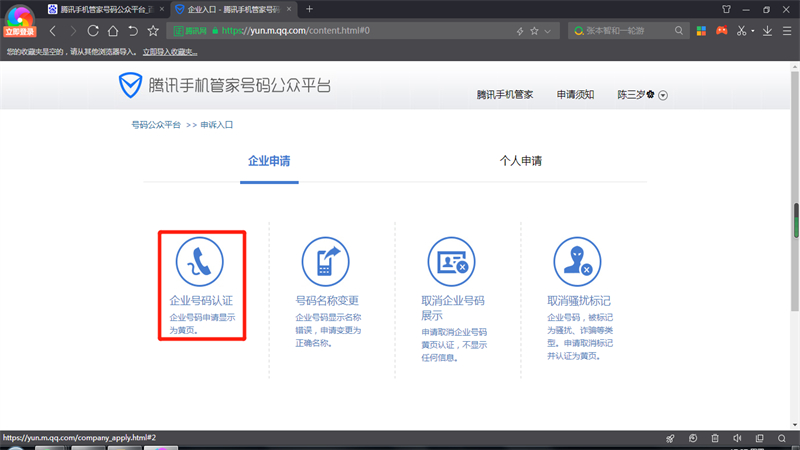Click the window layout status icon

coord(760,438)
